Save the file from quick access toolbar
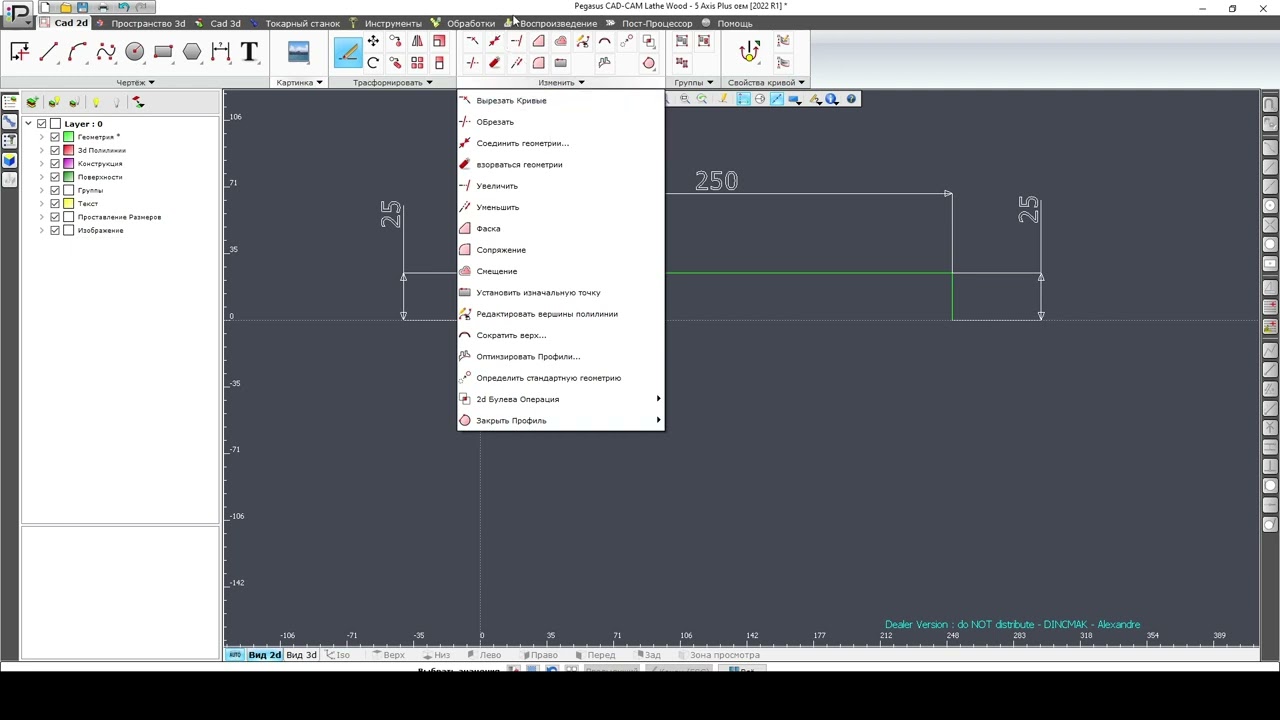The width and height of the screenshot is (1280, 720). pos(83,7)
